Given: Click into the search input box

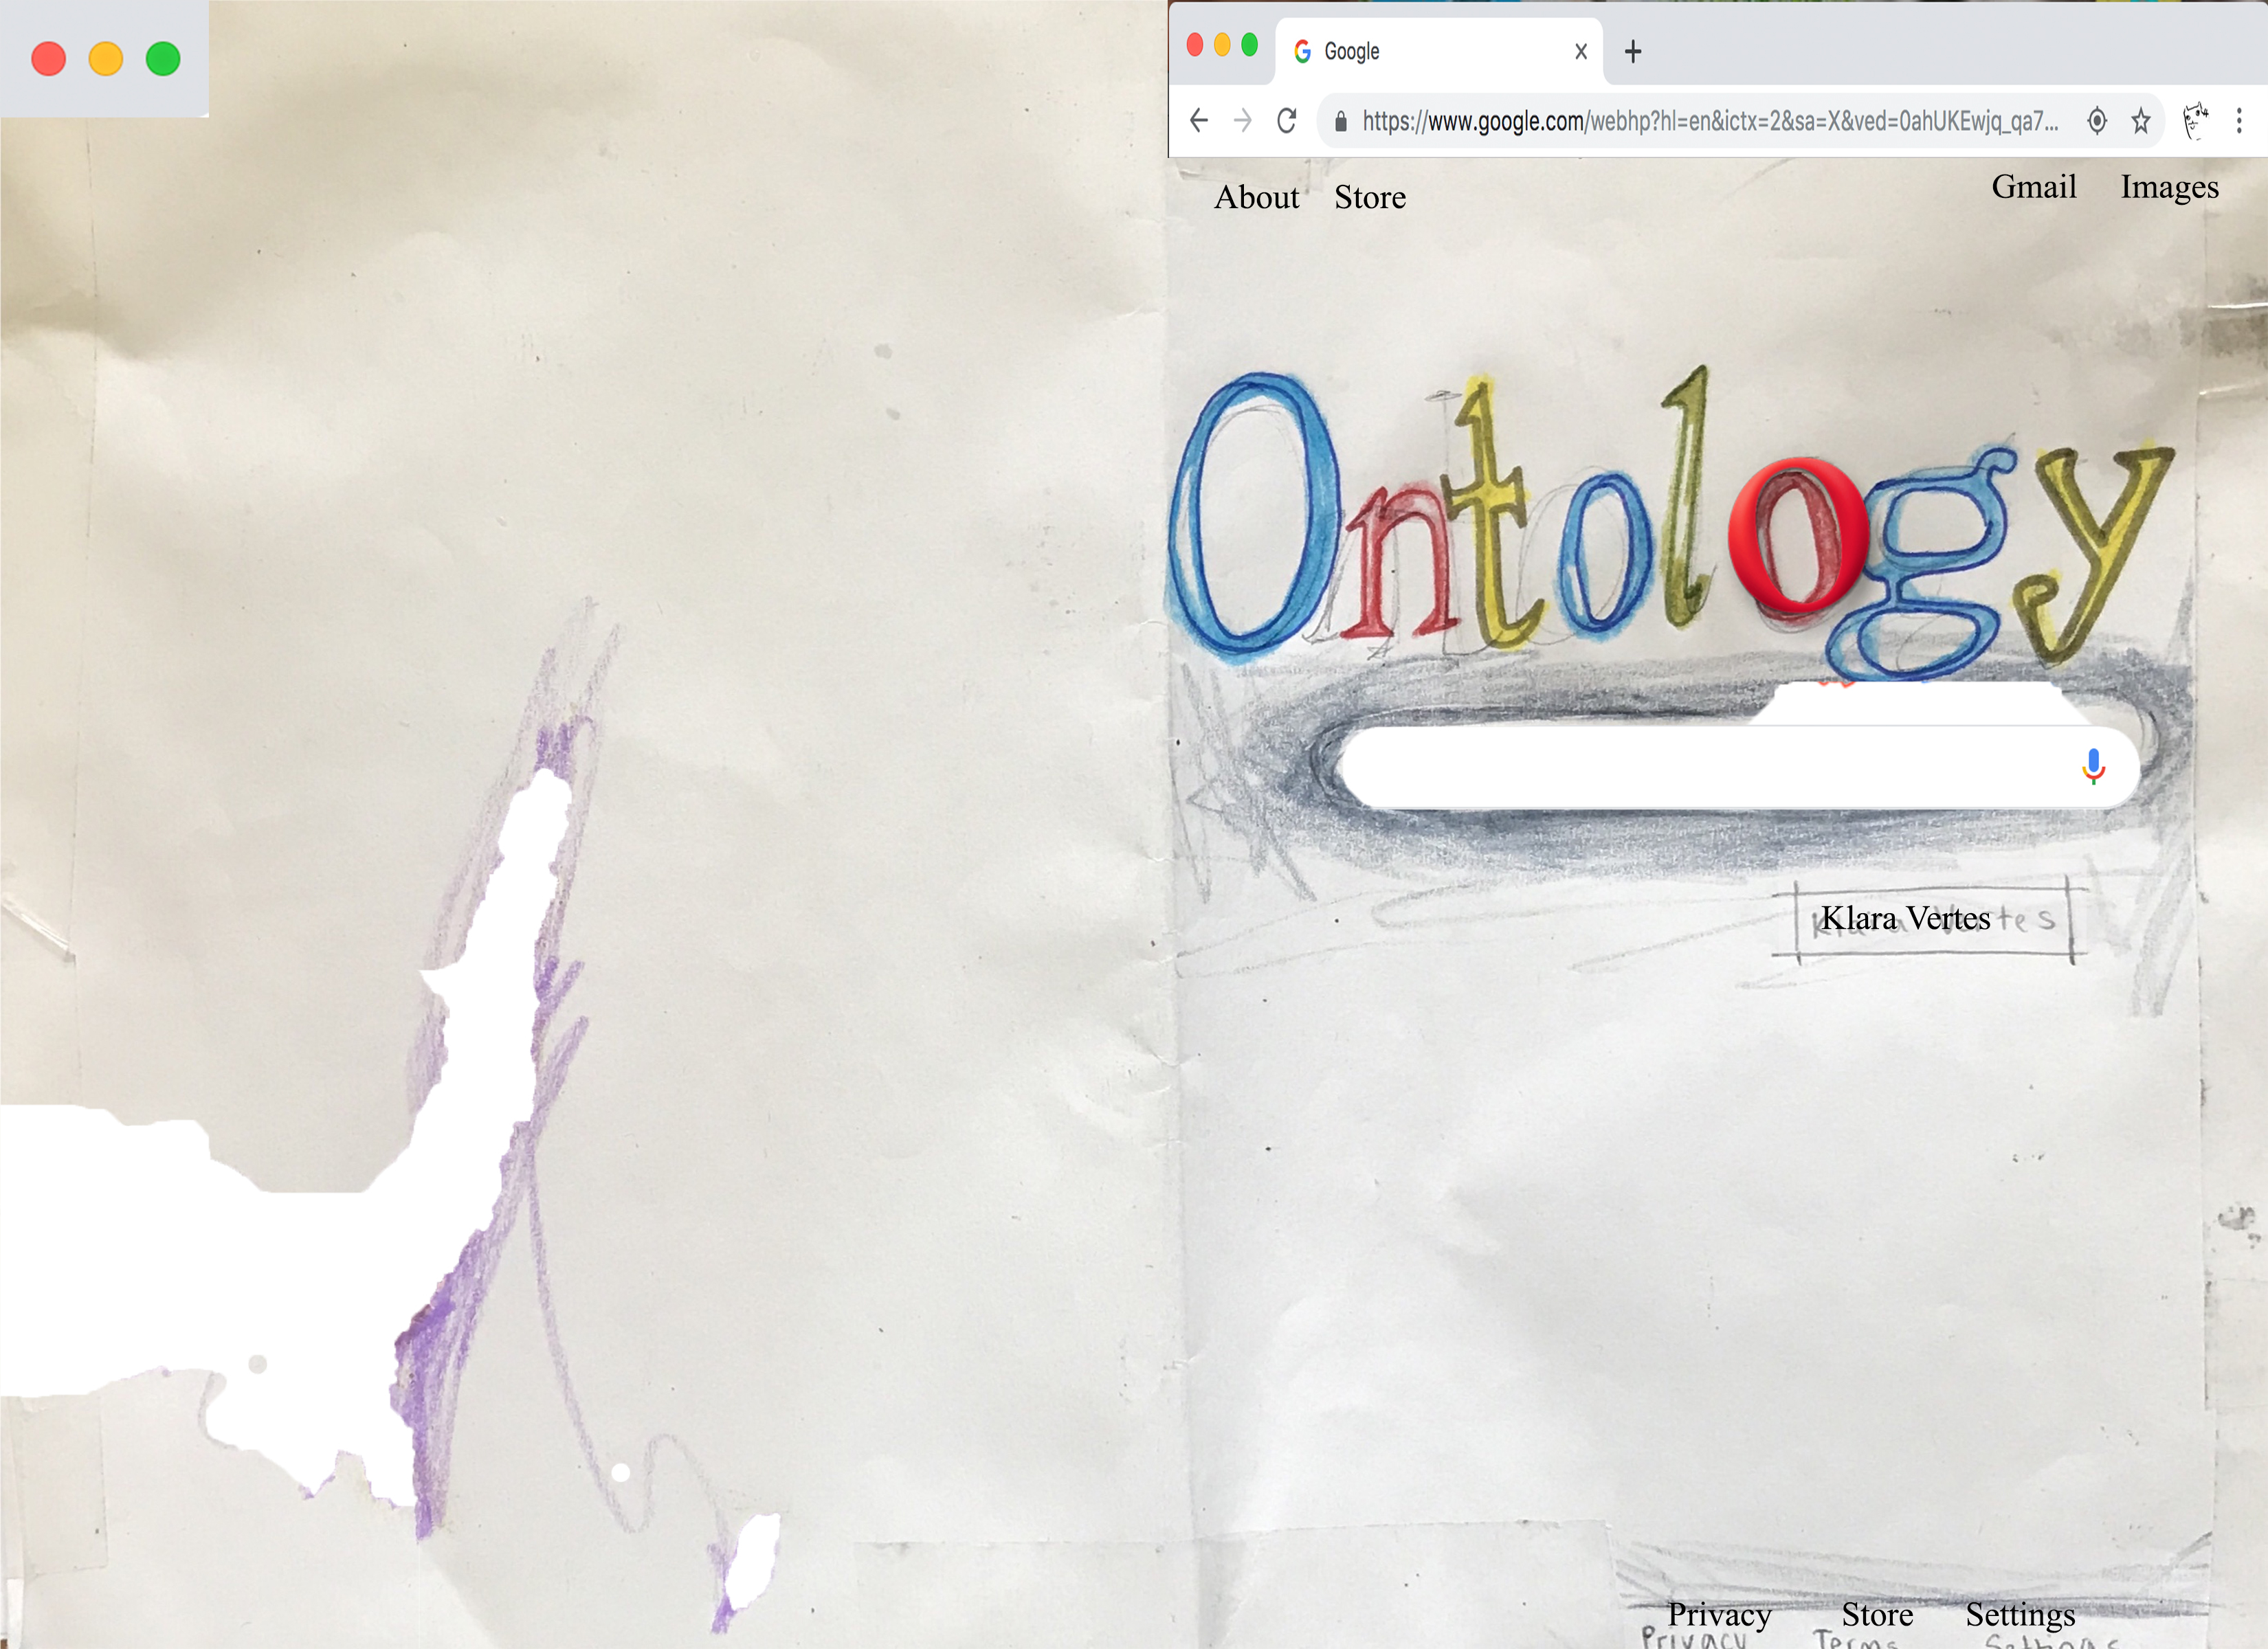Looking at the screenshot, I should [1739, 767].
